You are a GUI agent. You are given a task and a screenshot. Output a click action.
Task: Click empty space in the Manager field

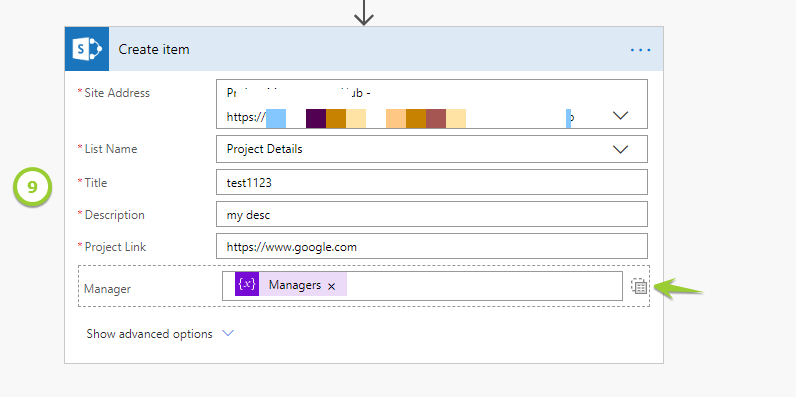pos(482,286)
